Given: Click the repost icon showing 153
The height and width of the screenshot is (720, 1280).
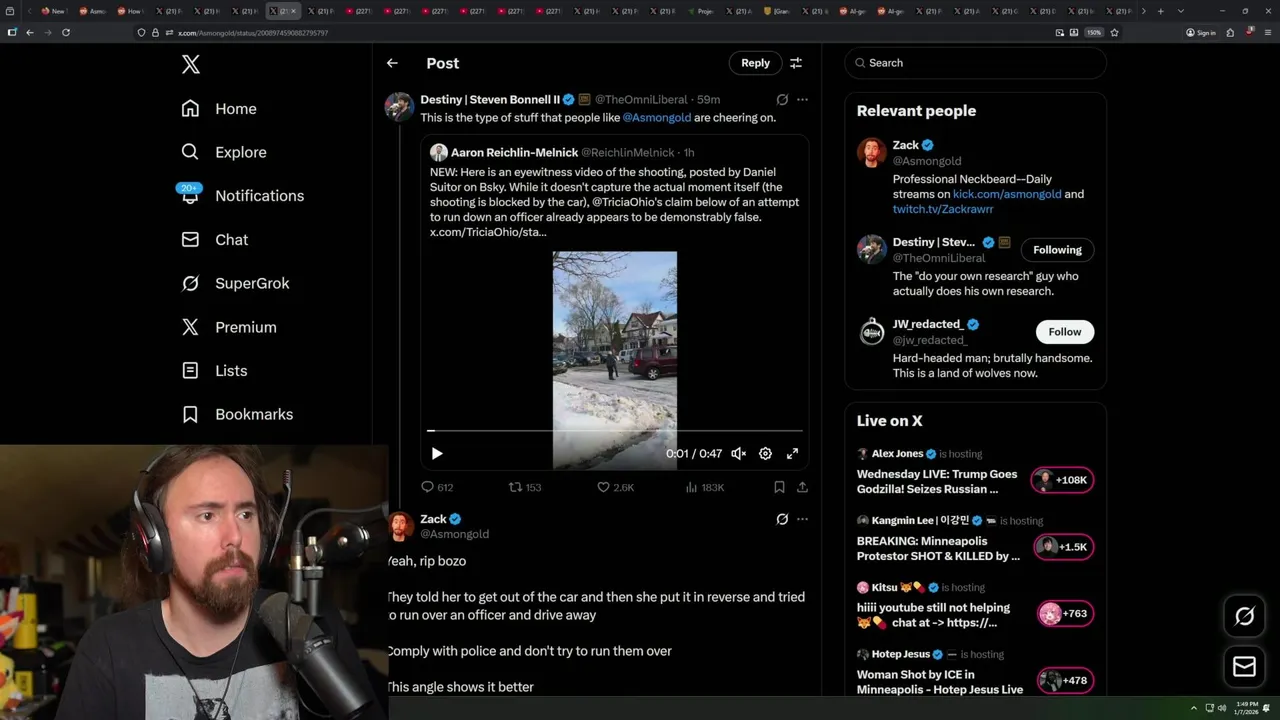Looking at the screenshot, I should [x=525, y=488].
